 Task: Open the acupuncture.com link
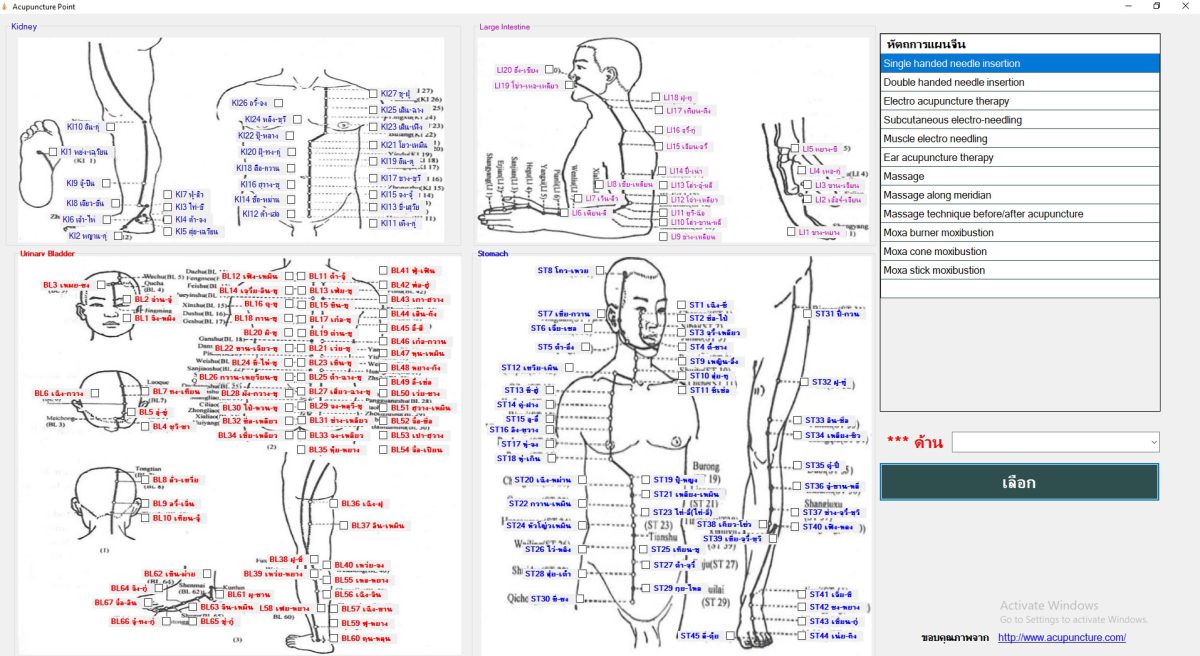click(1061, 638)
